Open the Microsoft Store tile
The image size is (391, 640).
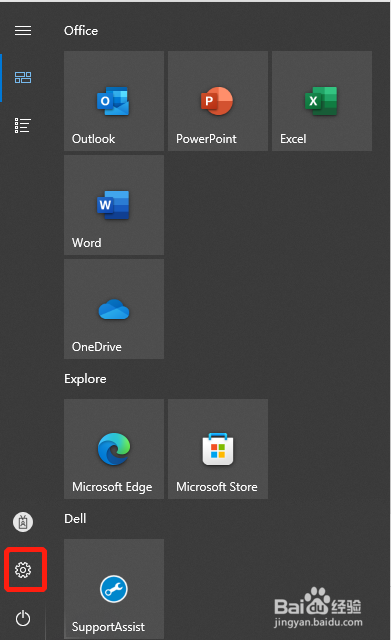pyautogui.click(x=218, y=449)
